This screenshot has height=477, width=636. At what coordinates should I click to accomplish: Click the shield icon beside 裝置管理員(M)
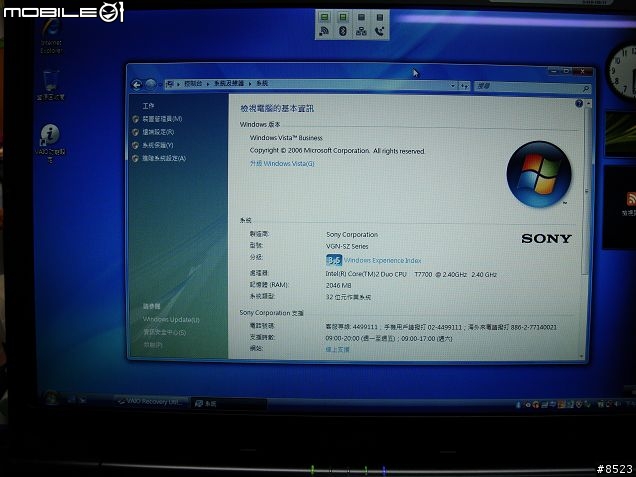(135, 119)
